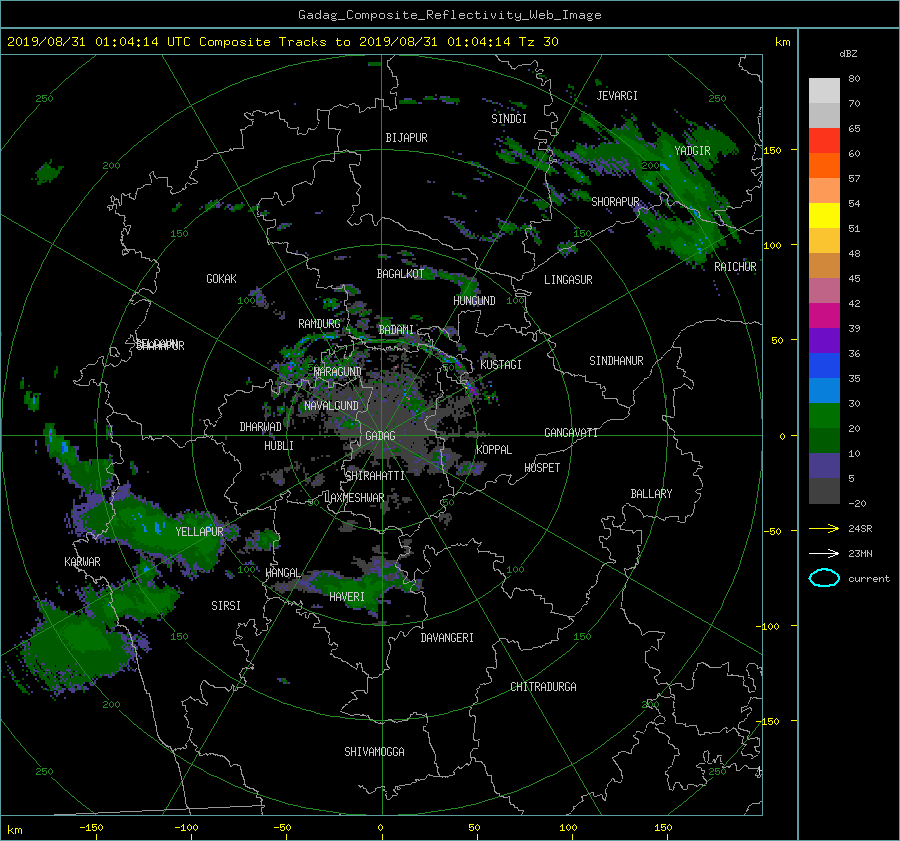The height and width of the screenshot is (841, 900).
Task: Click the 'KARWAR' city label
Action: coord(82,562)
